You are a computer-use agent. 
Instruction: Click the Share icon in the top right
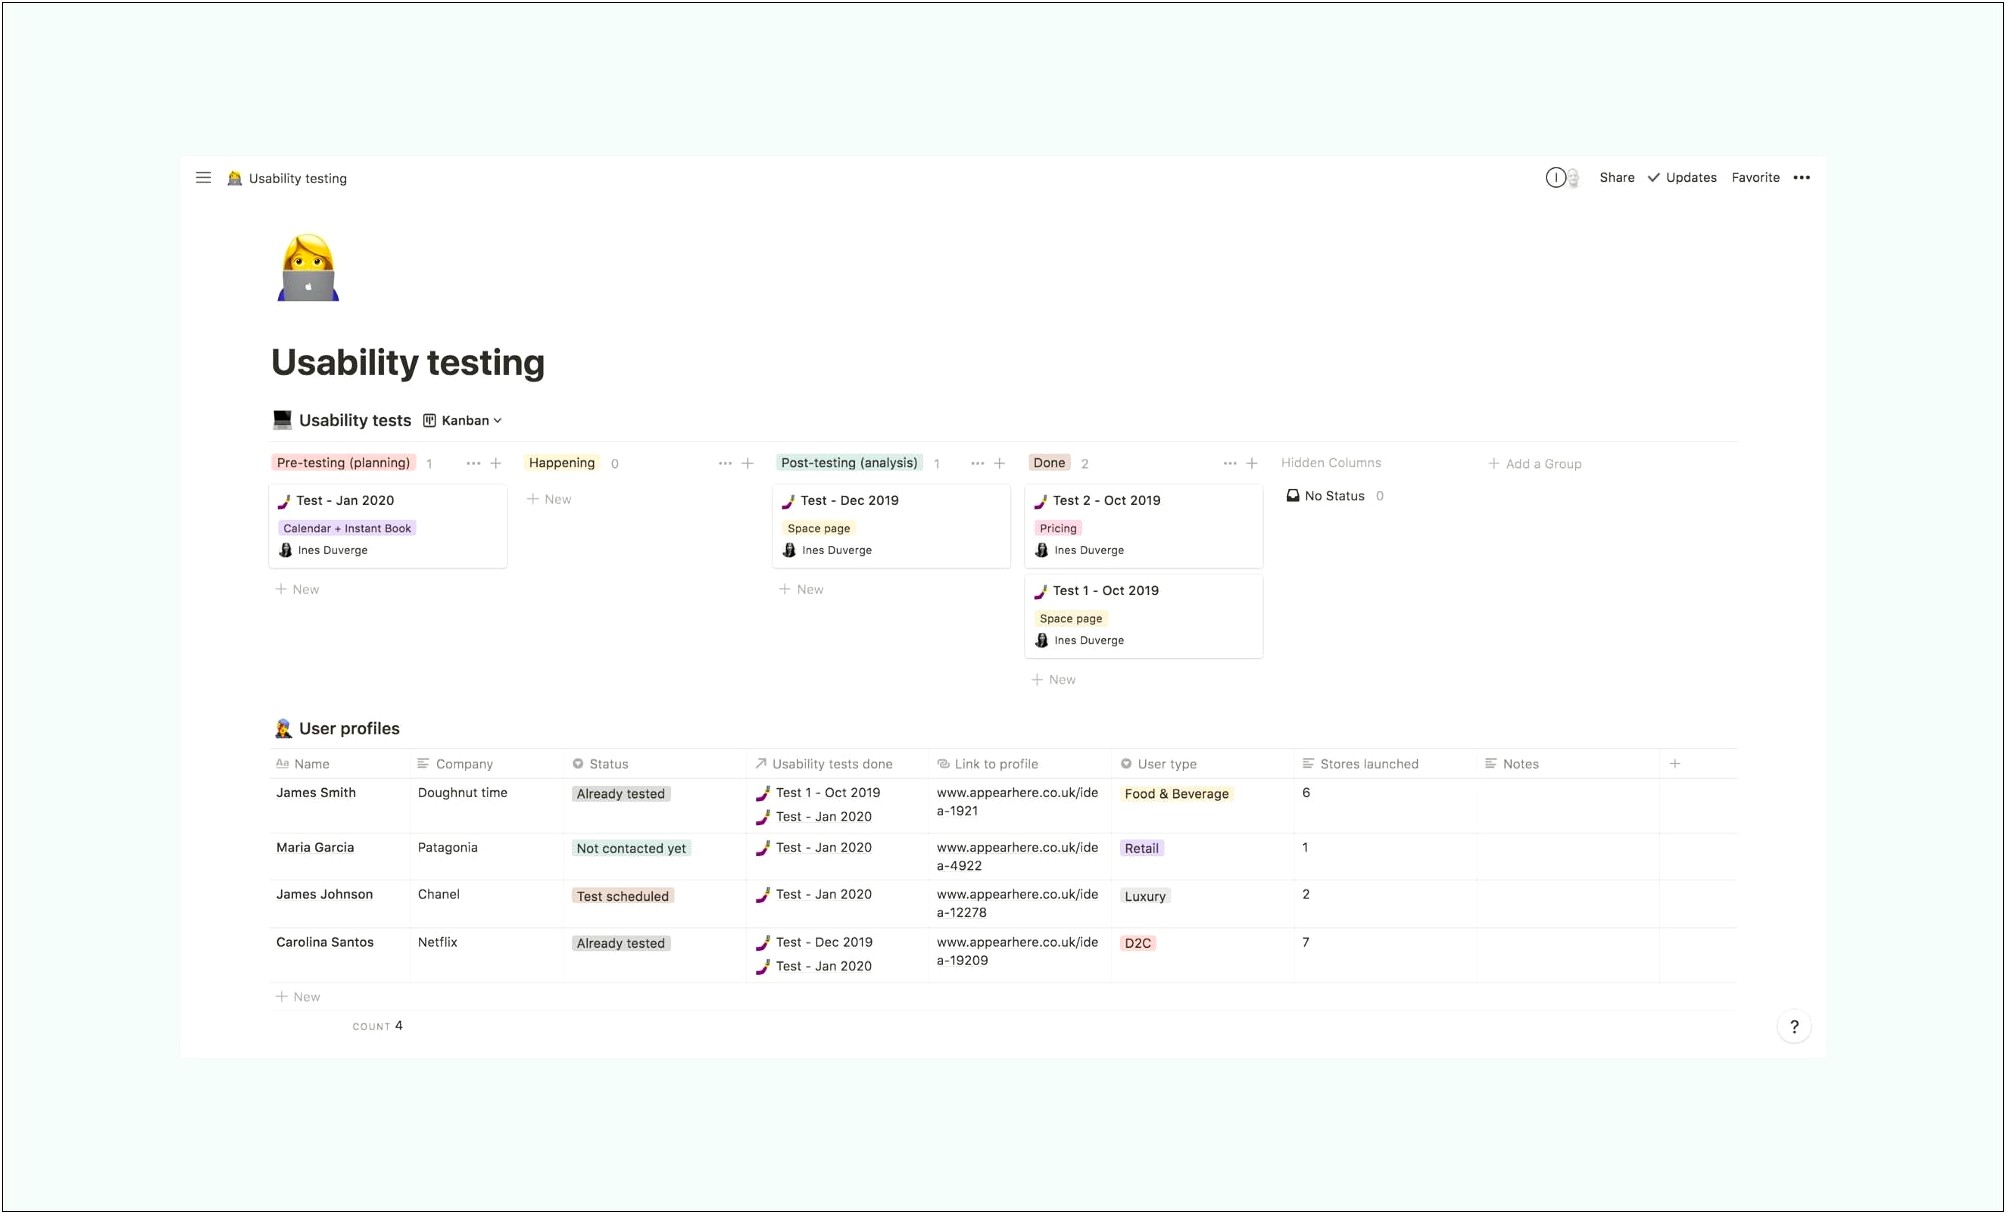pos(1616,178)
